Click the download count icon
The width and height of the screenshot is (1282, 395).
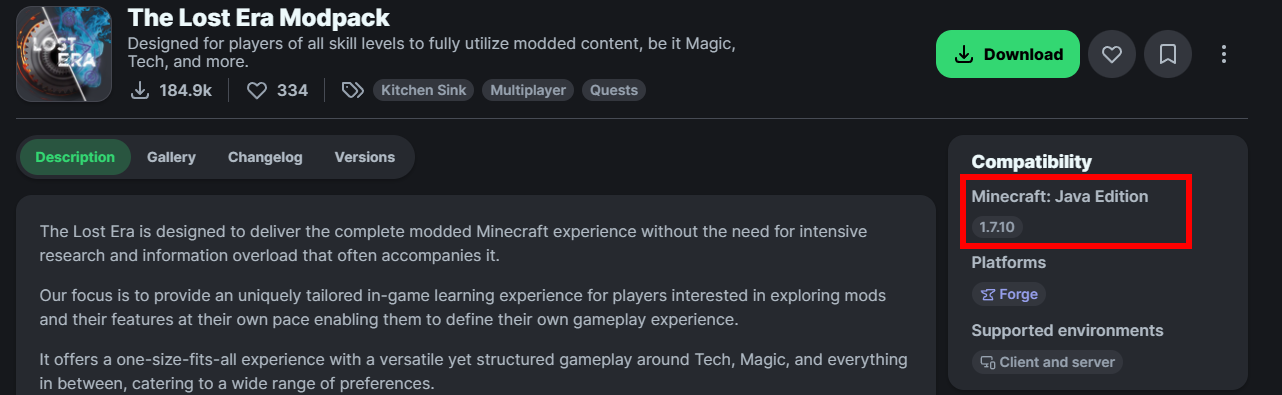140,90
